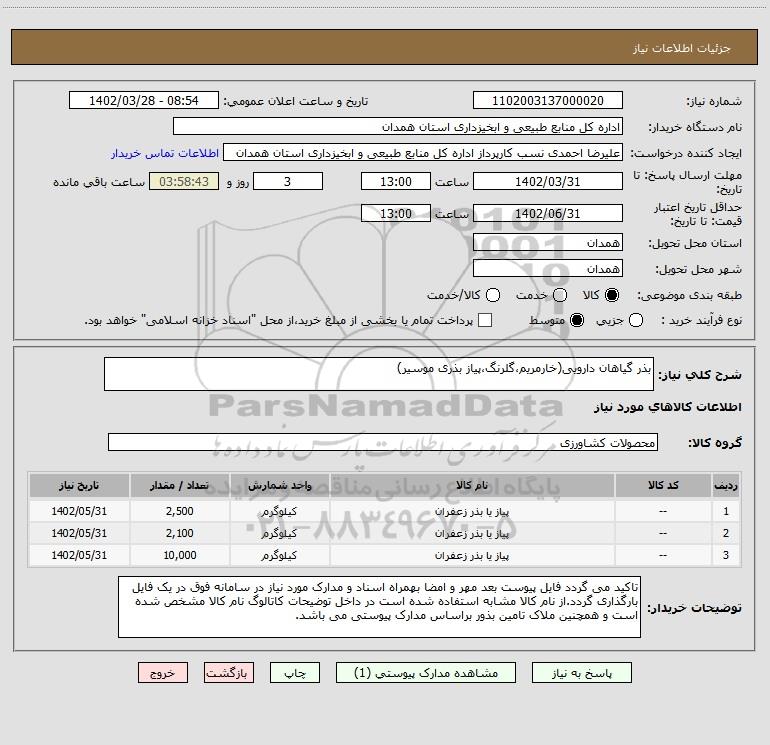Image resolution: width=770 pixels, height=745 pixels.
Task: Click quantity 2,100 in row 2
Action: coord(179,533)
